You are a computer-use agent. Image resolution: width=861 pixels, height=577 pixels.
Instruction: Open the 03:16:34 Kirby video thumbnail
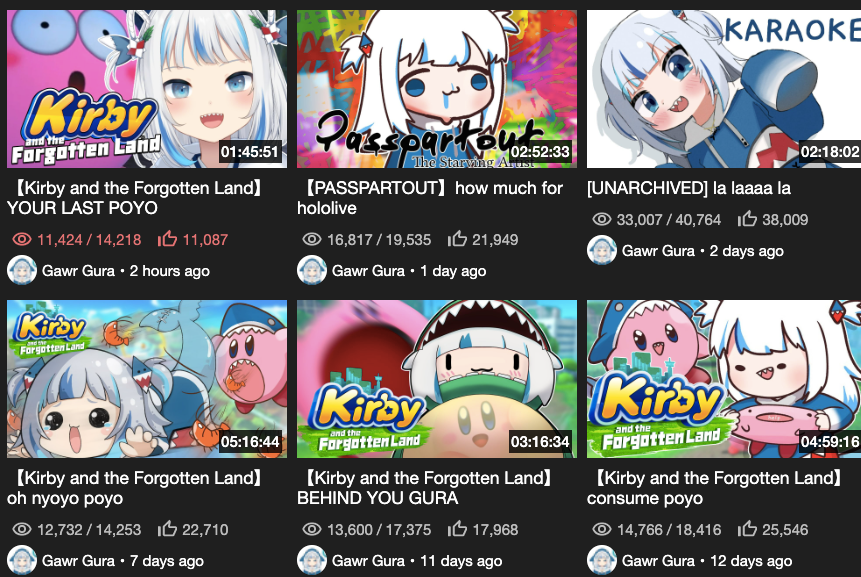437,379
